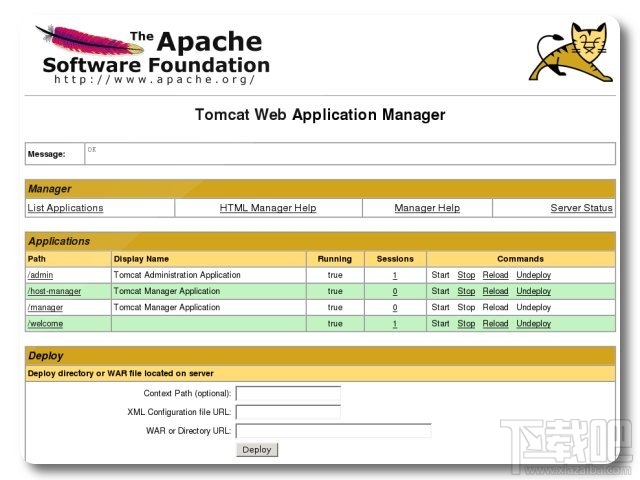Open the List Applications link
The image size is (640, 480).
65,208
